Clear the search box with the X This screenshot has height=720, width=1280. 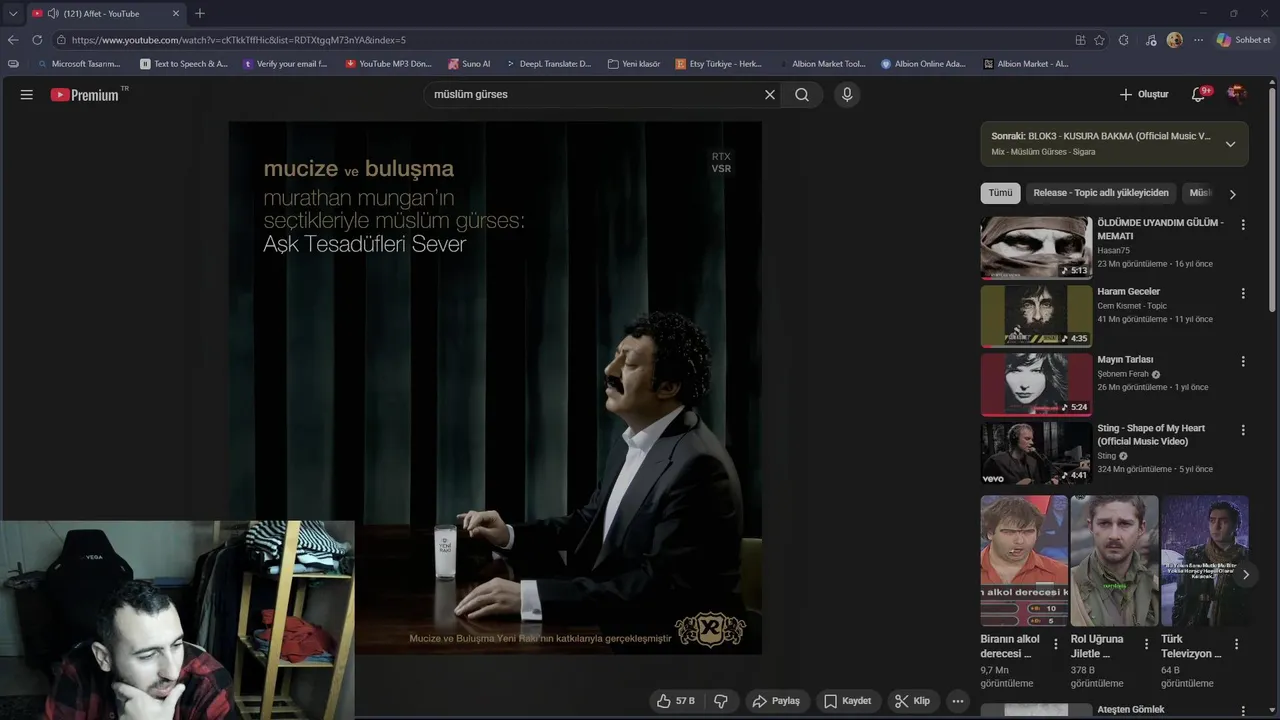[770, 95]
